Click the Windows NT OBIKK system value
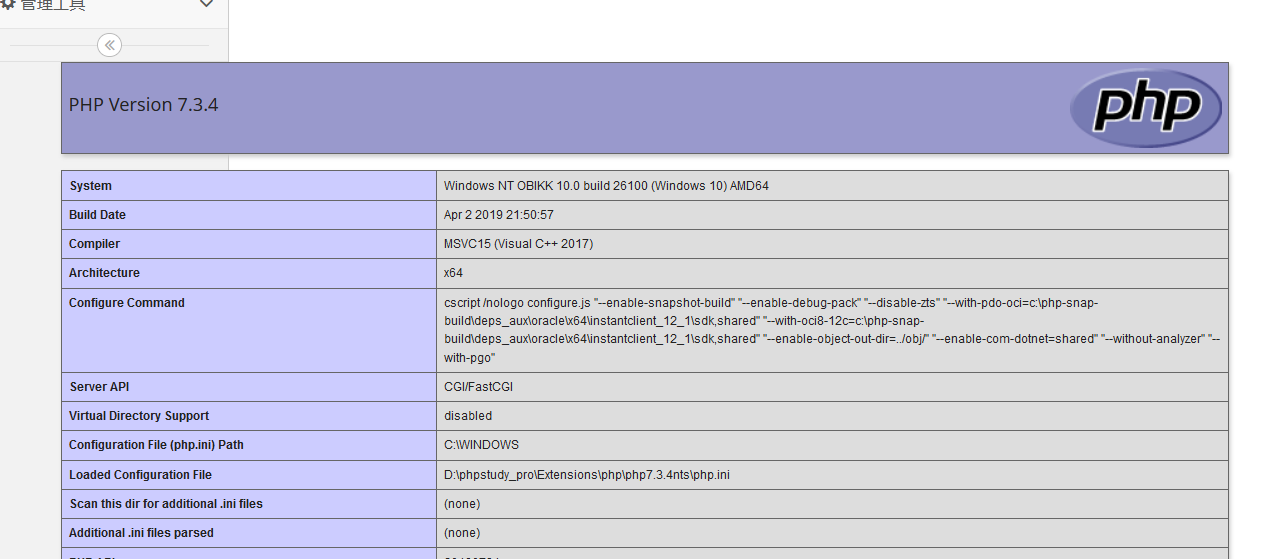This screenshot has height=559, width=1281. coord(606,186)
